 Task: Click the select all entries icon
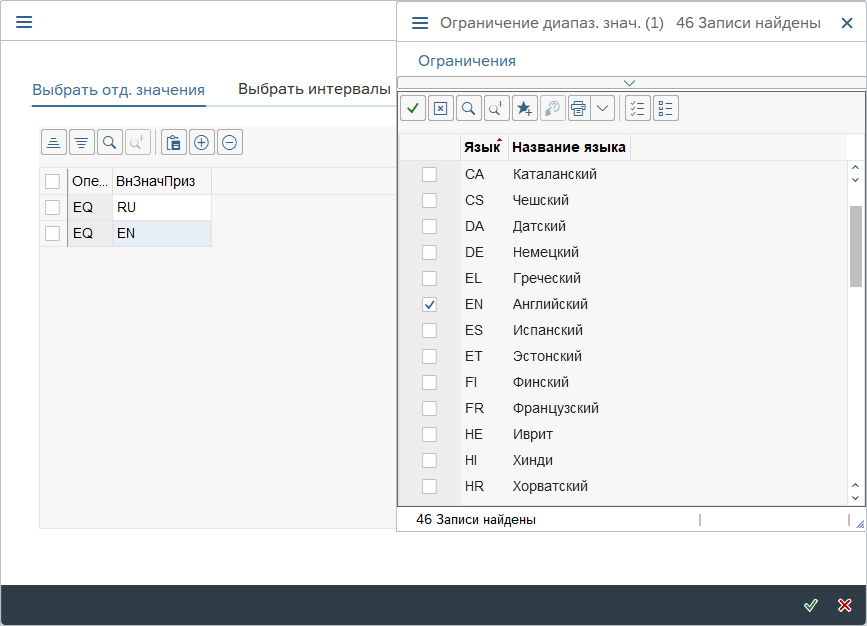click(638, 108)
